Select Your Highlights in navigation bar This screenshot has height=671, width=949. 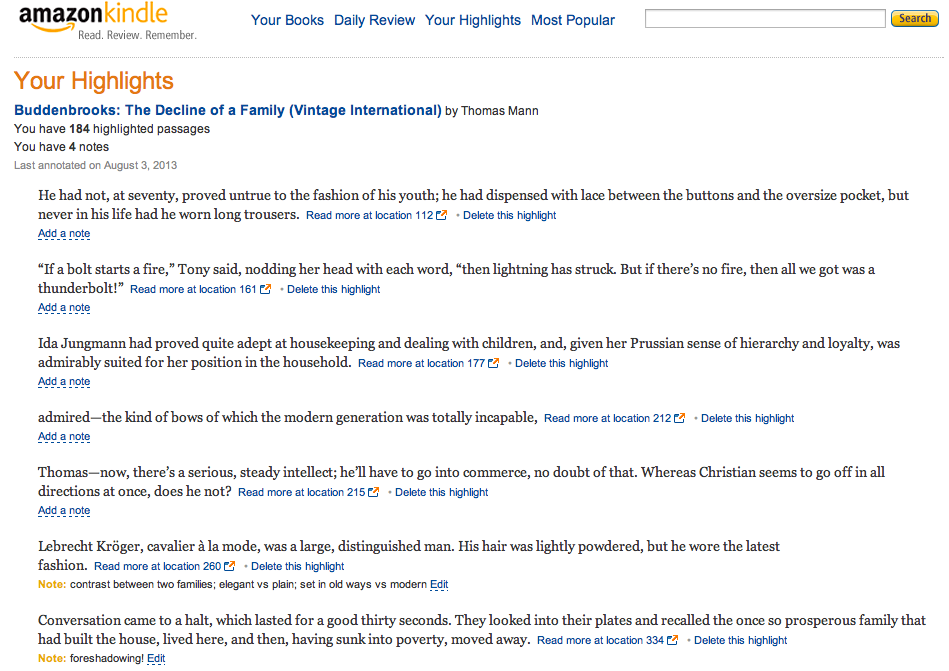[x=472, y=20]
